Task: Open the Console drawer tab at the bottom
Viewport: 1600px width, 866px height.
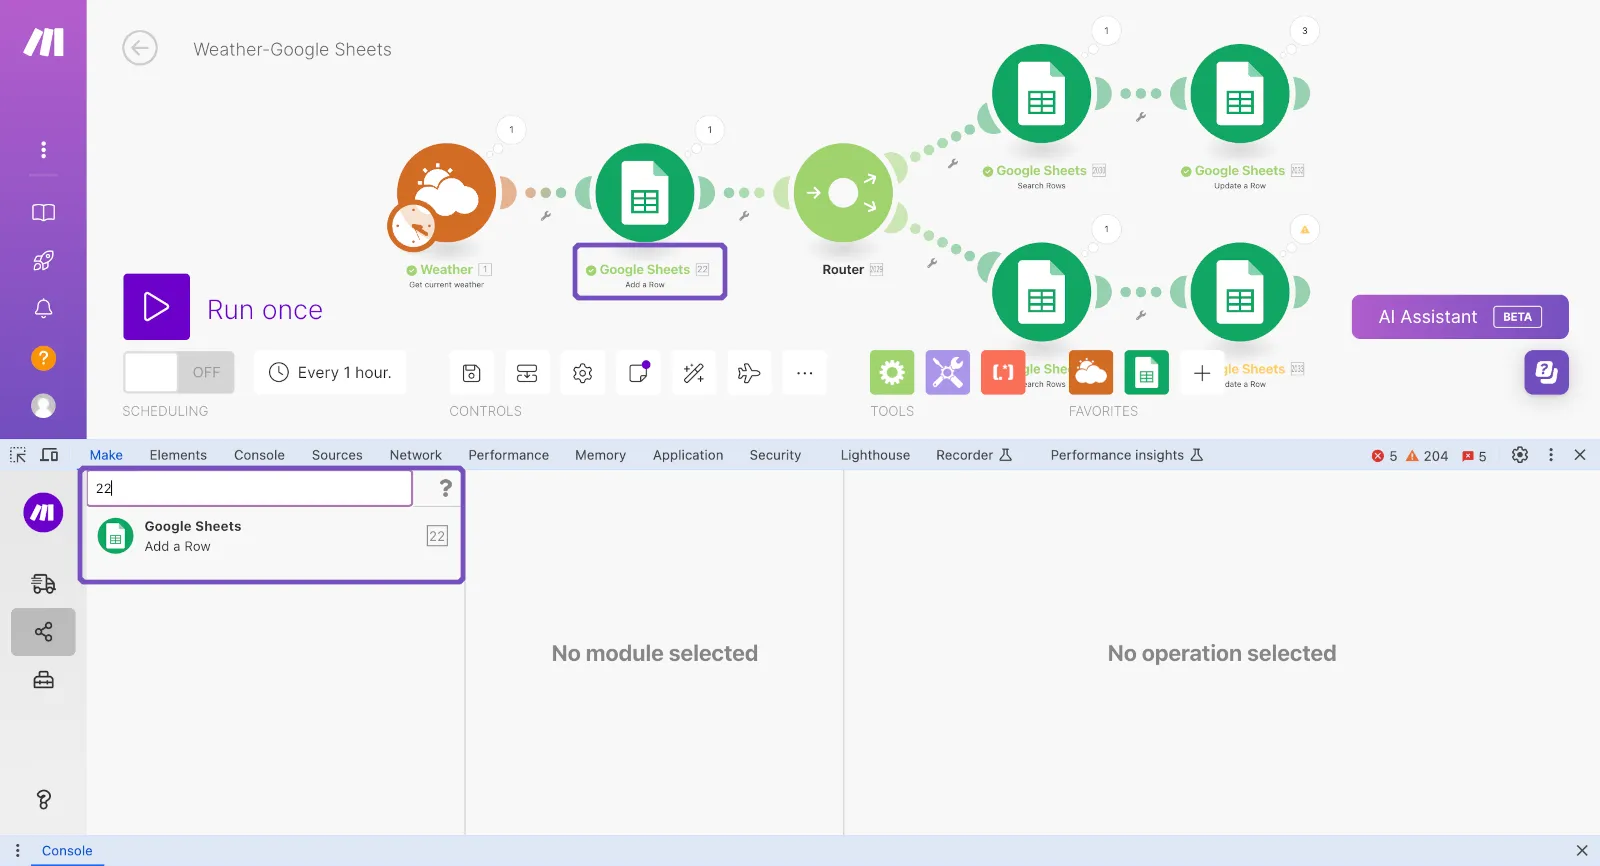Action: point(67,851)
